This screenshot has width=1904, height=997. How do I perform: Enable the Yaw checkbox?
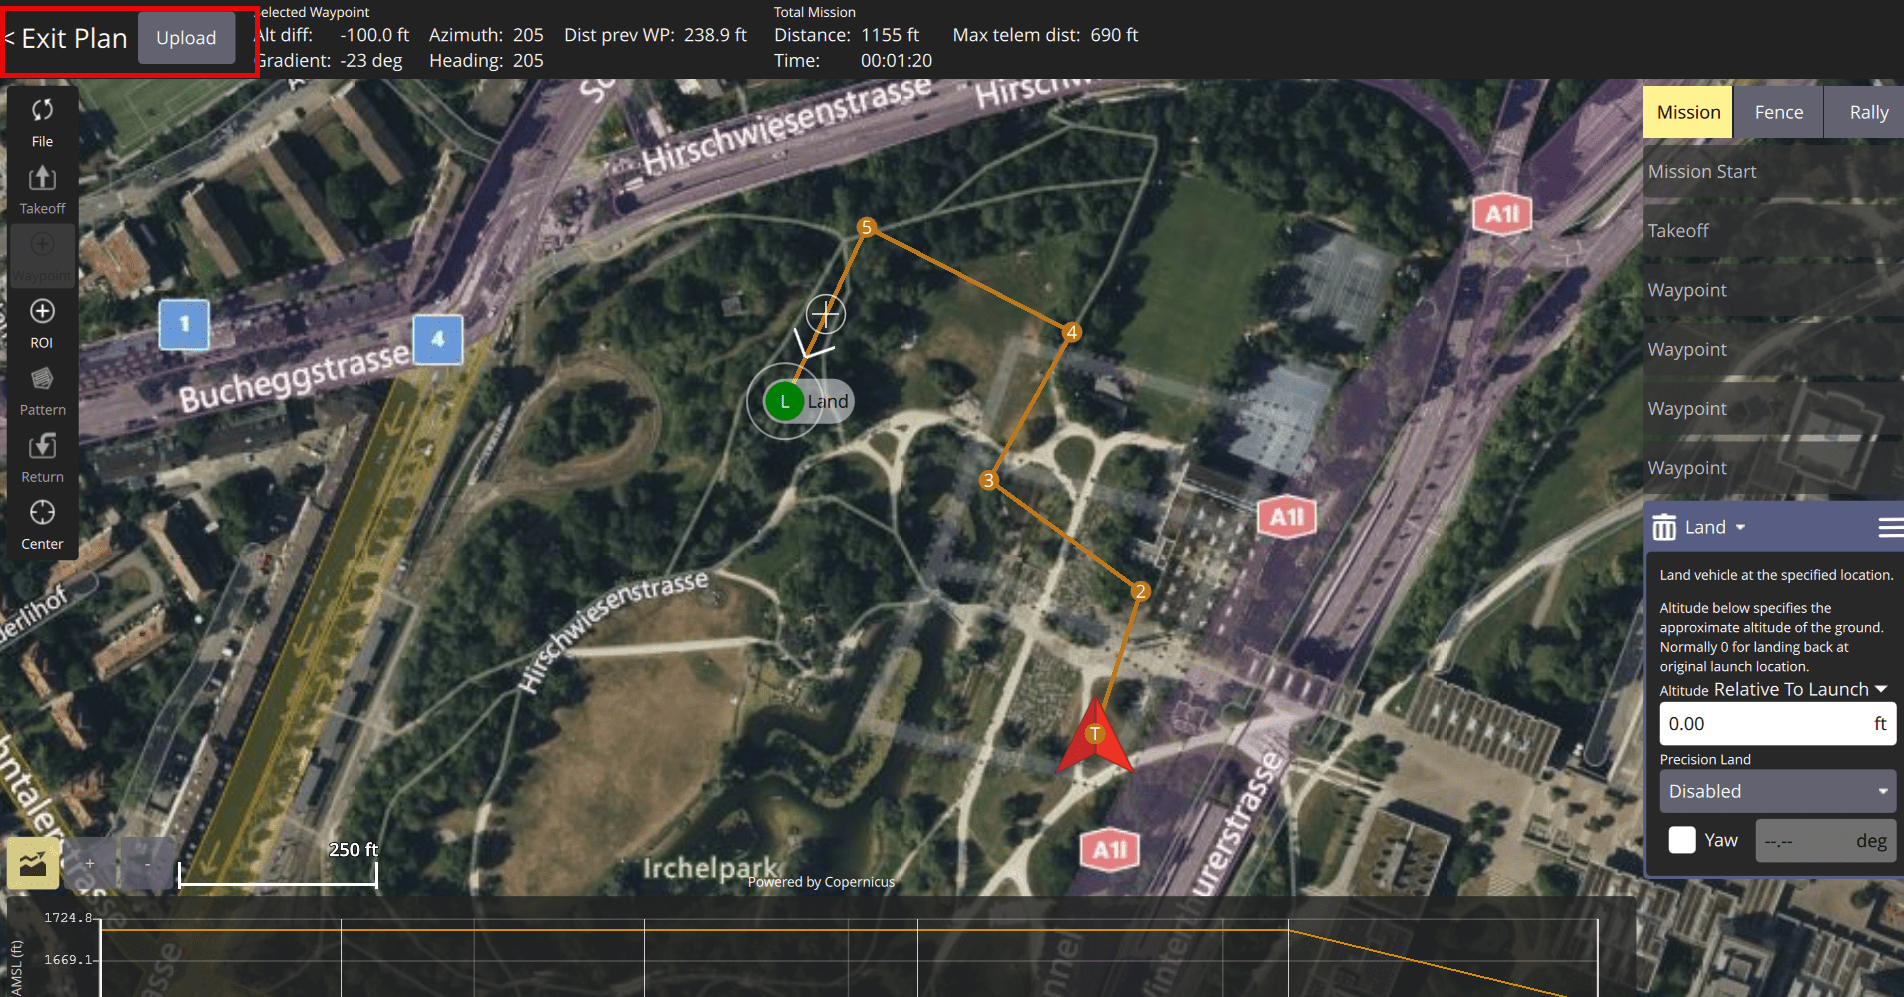(1682, 840)
